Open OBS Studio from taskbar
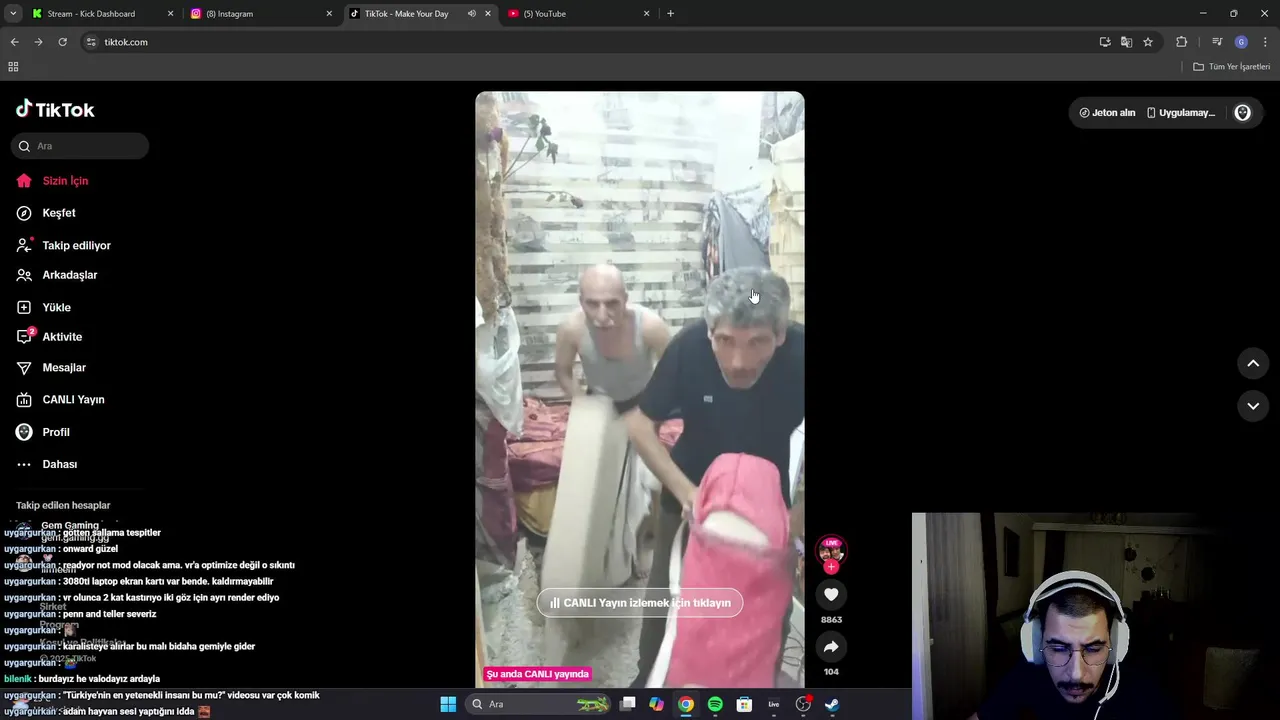The image size is (1280, 720). tap(803, 704)
